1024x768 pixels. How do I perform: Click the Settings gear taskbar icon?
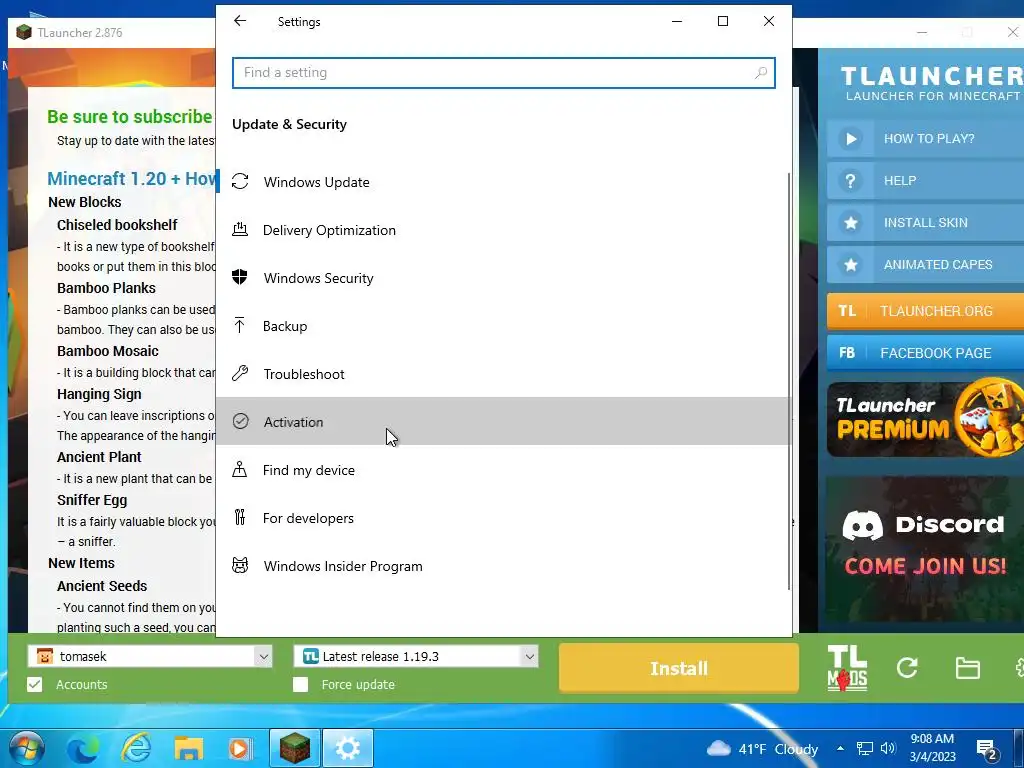pyautogui.click(x=348, y=748)
